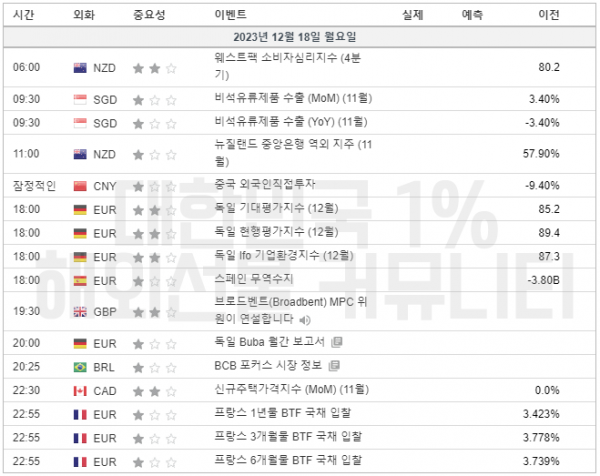
Task: Open the 독일 Ifo 기업환경지수 (12월) event
Action: coord(284,255)
